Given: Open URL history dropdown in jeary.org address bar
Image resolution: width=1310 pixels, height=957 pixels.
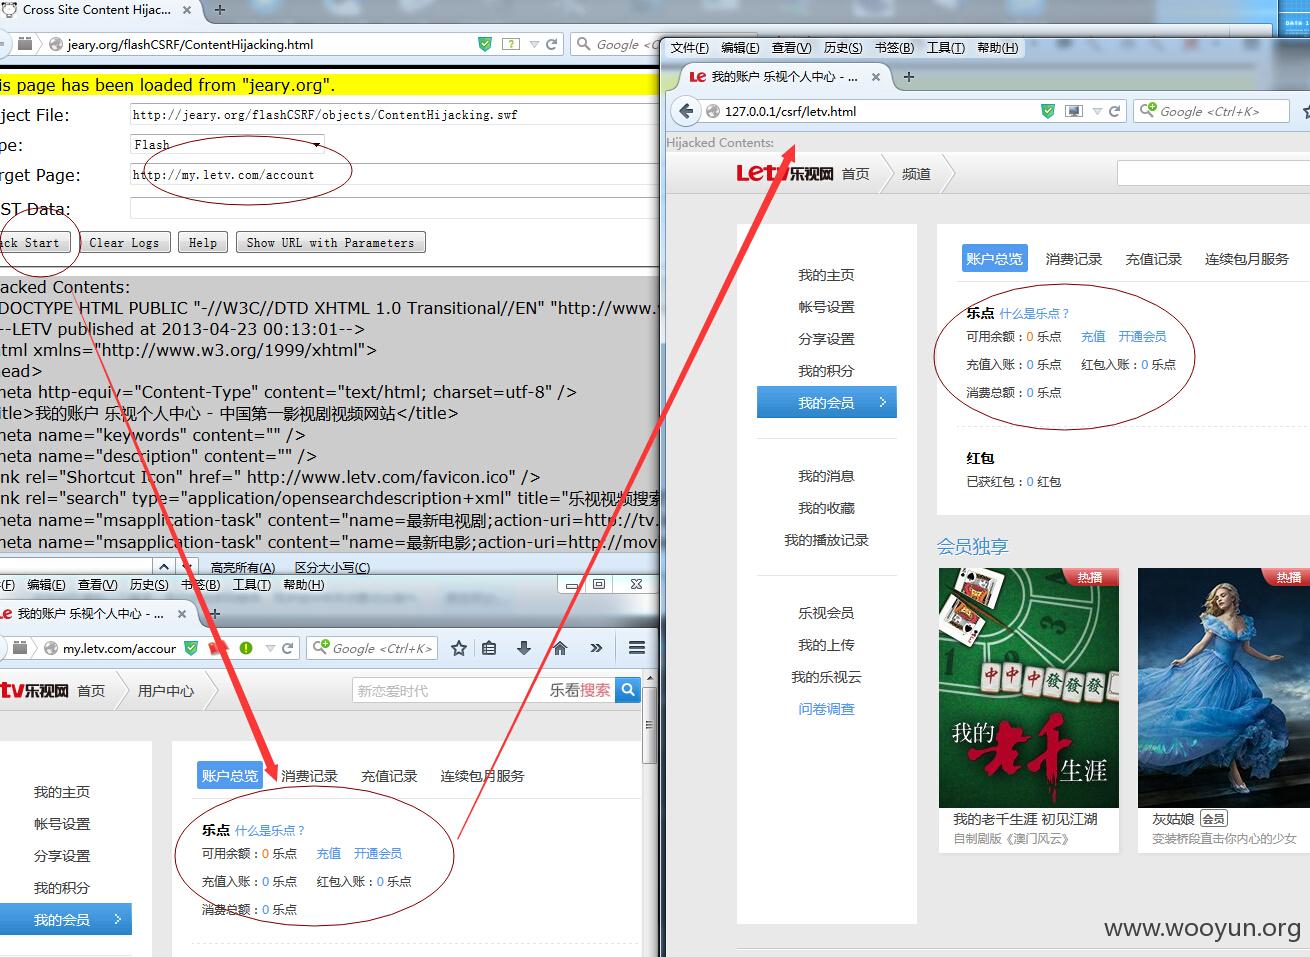Looking at the screenshot, I should click(x=535, y=44).
